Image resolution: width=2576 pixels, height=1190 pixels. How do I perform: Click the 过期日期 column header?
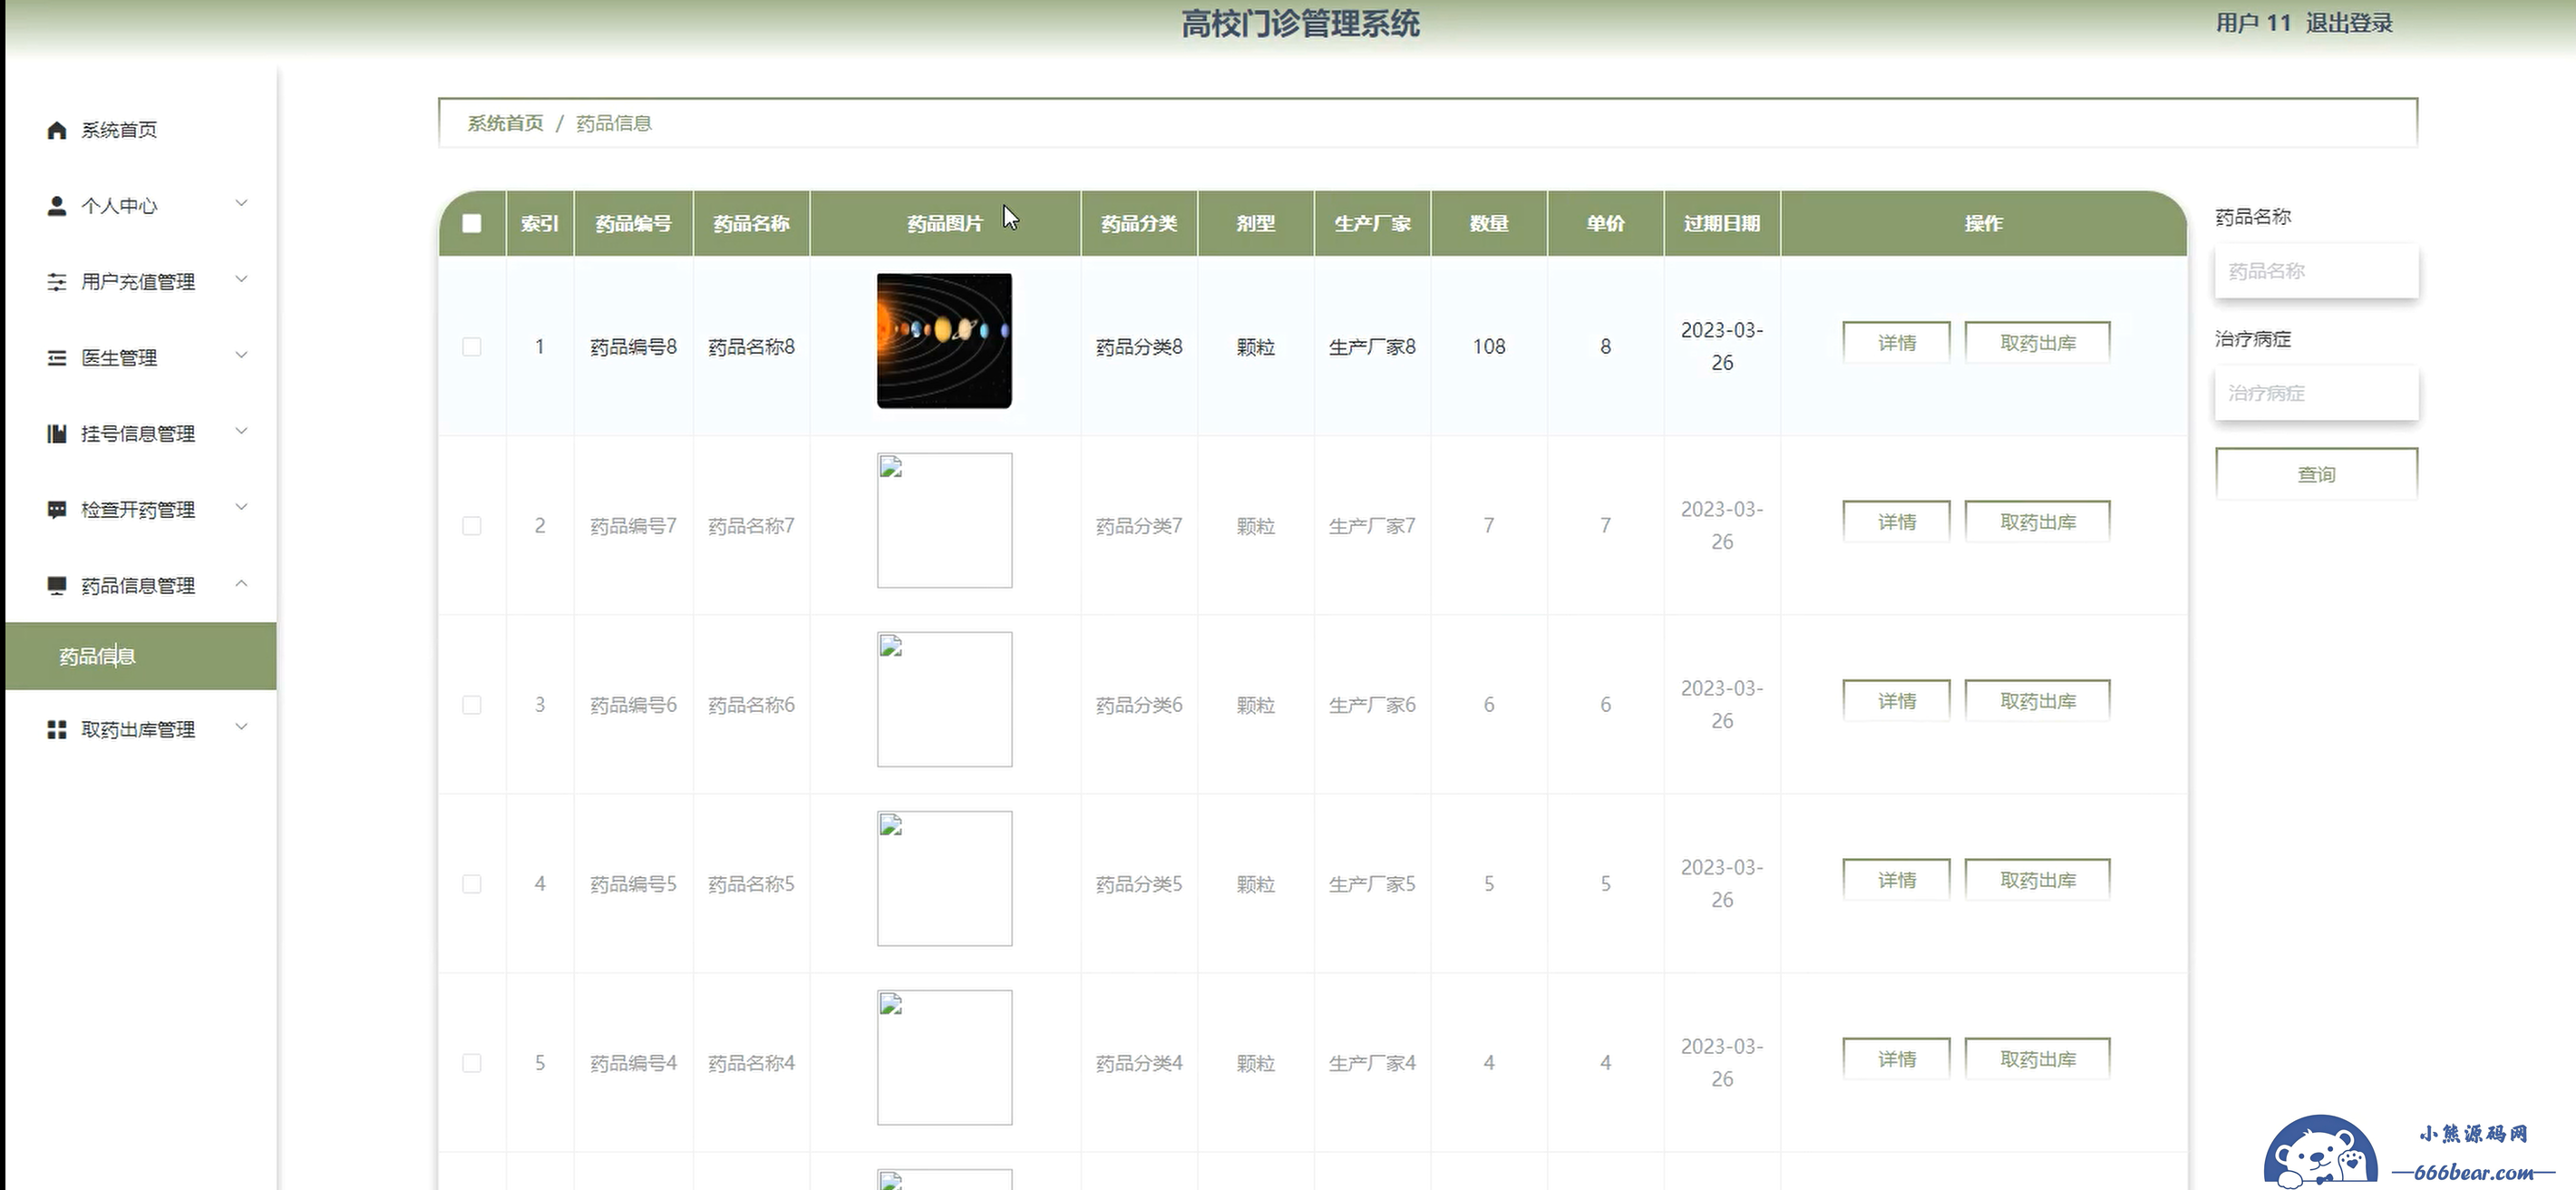(1722, 223)
